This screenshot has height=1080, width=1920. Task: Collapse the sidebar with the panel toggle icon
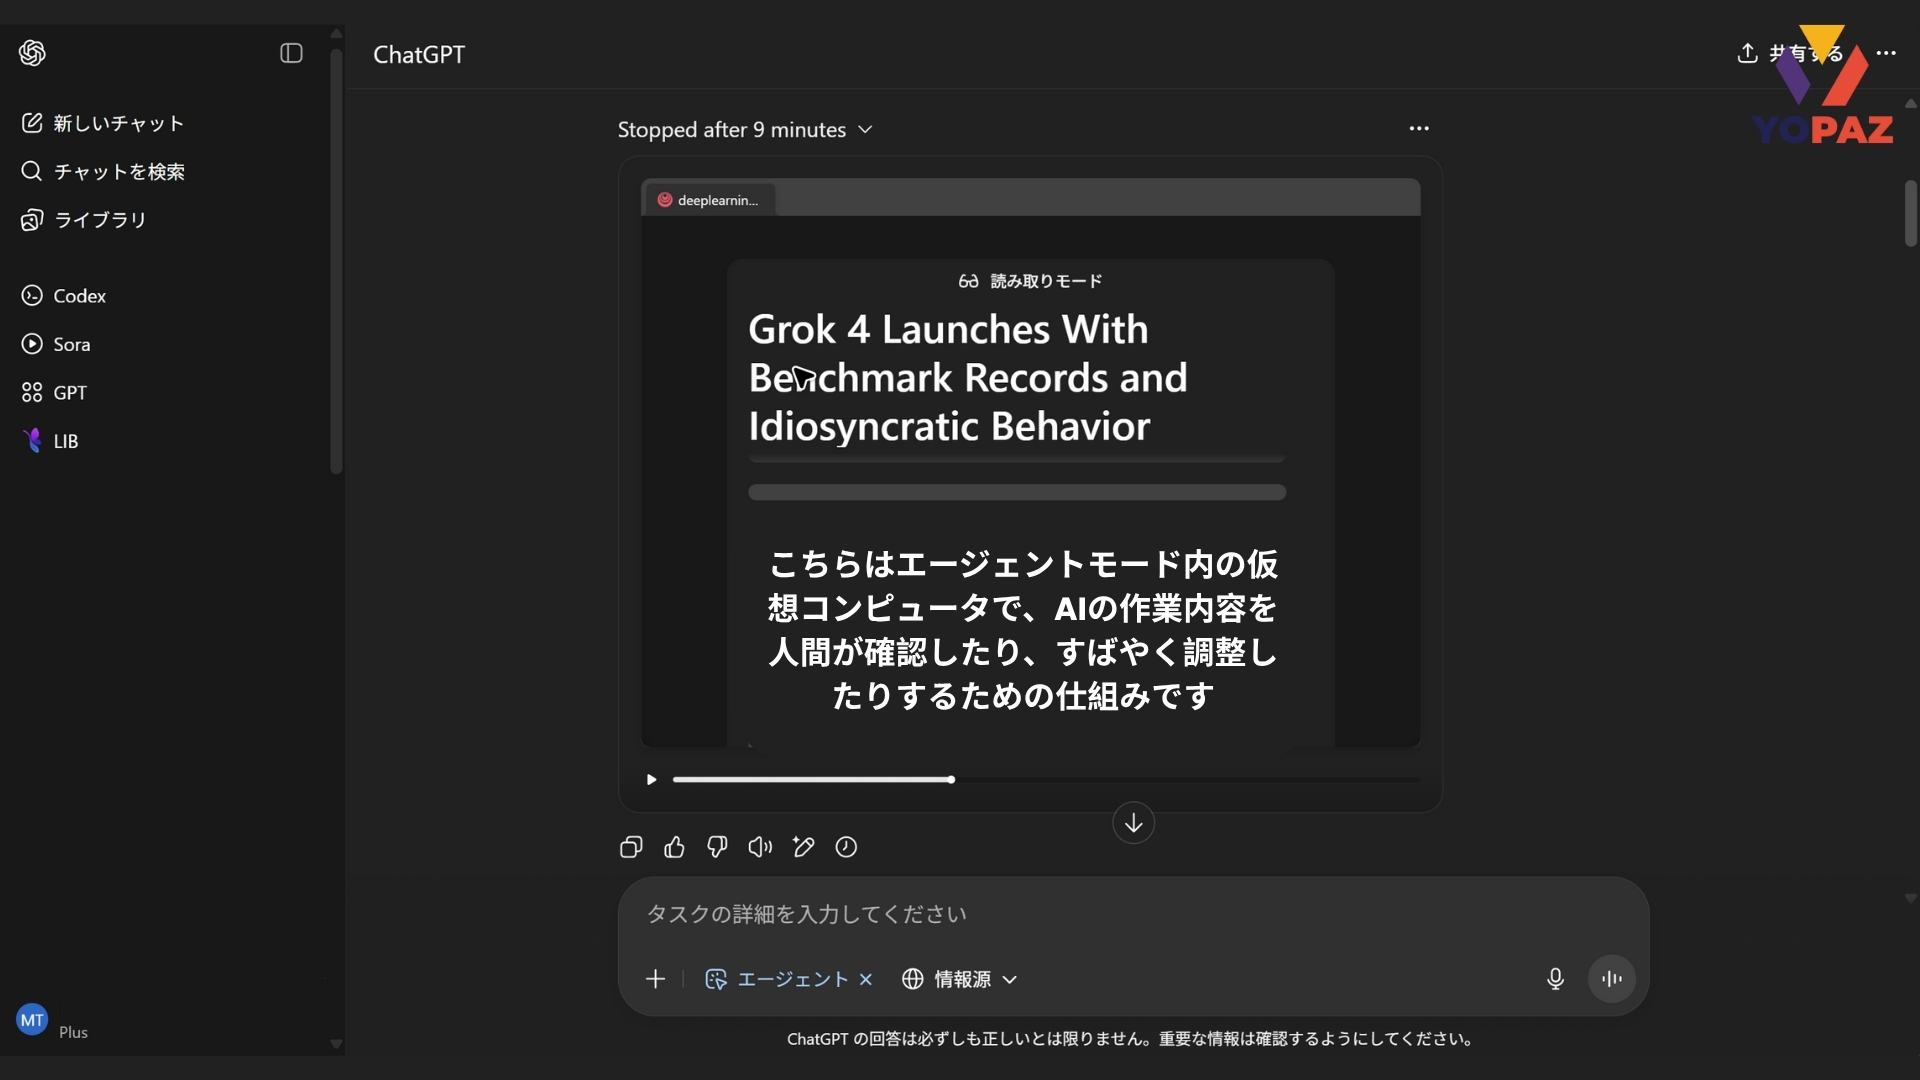coord(291,53)
